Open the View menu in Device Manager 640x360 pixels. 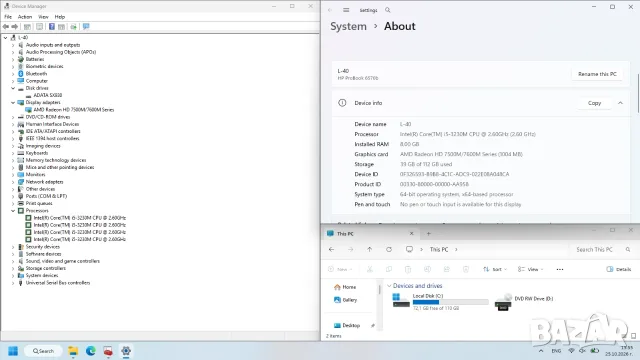pos(43,17)
